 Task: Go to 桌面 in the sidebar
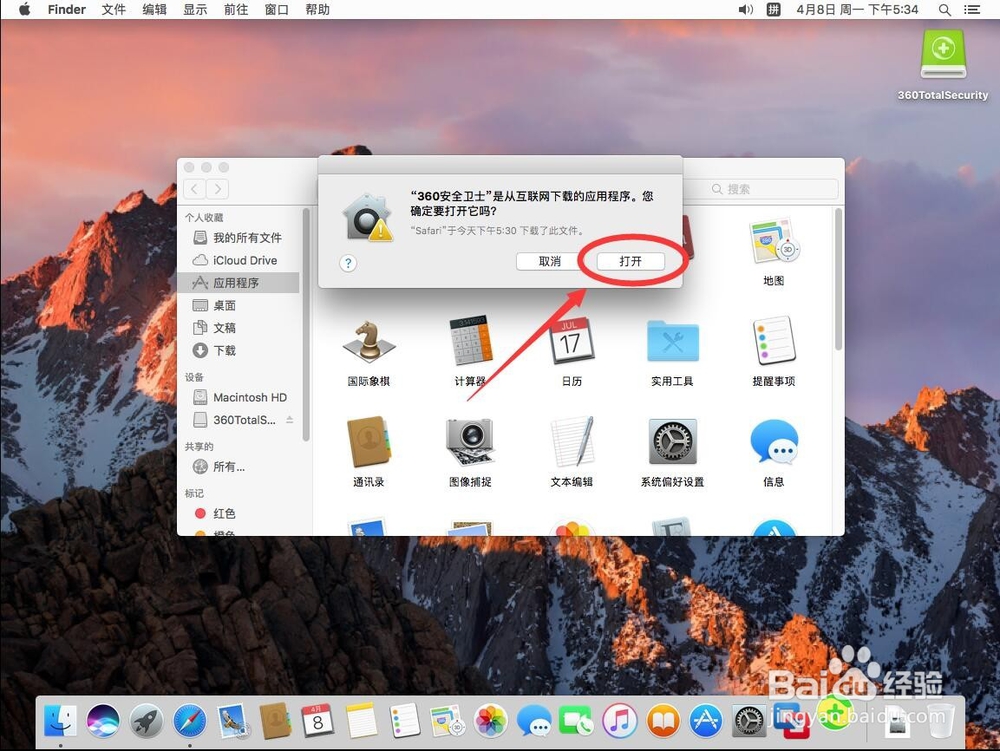[x=239, y=305]
